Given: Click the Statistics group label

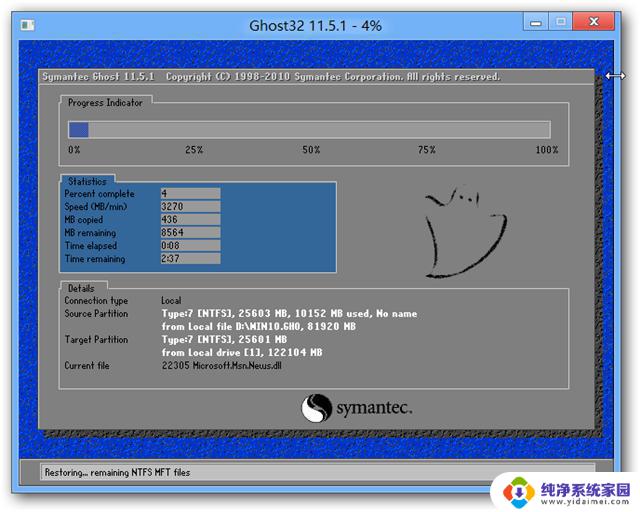Looking at the screenshot, I should click(87, 181).
